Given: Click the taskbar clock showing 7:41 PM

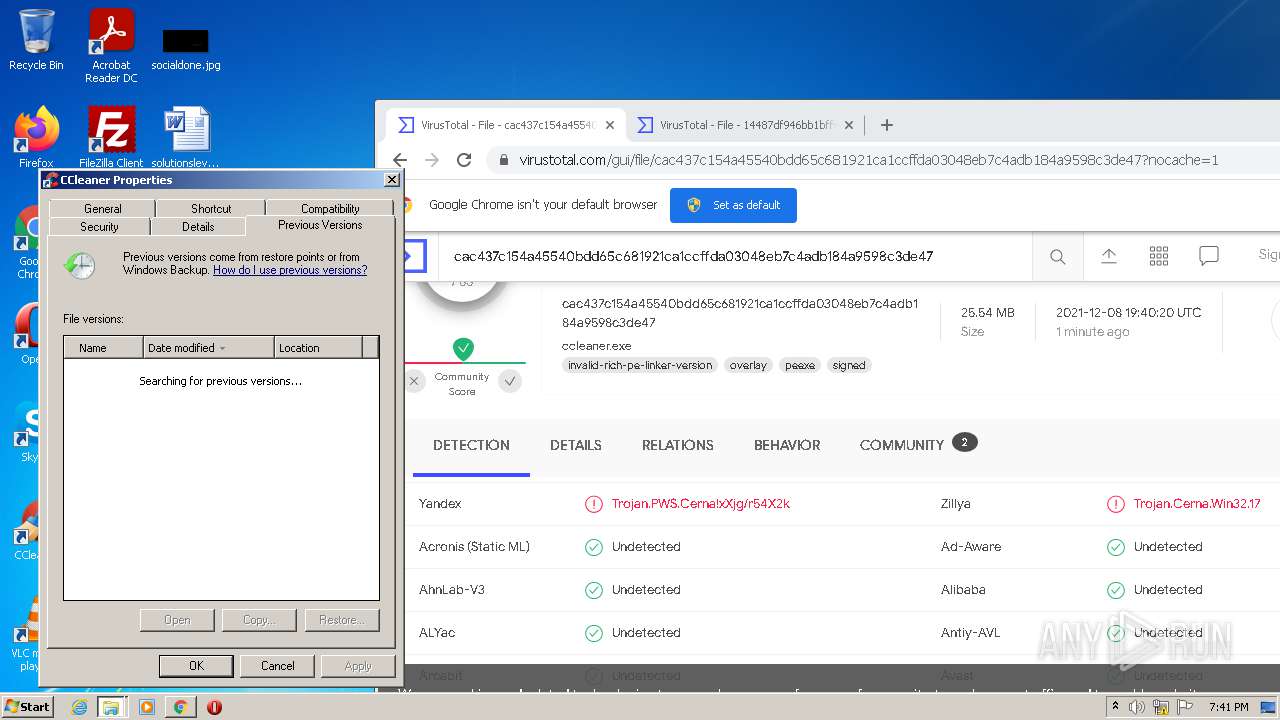Looking at the screenshot, I should [1228, 707].
